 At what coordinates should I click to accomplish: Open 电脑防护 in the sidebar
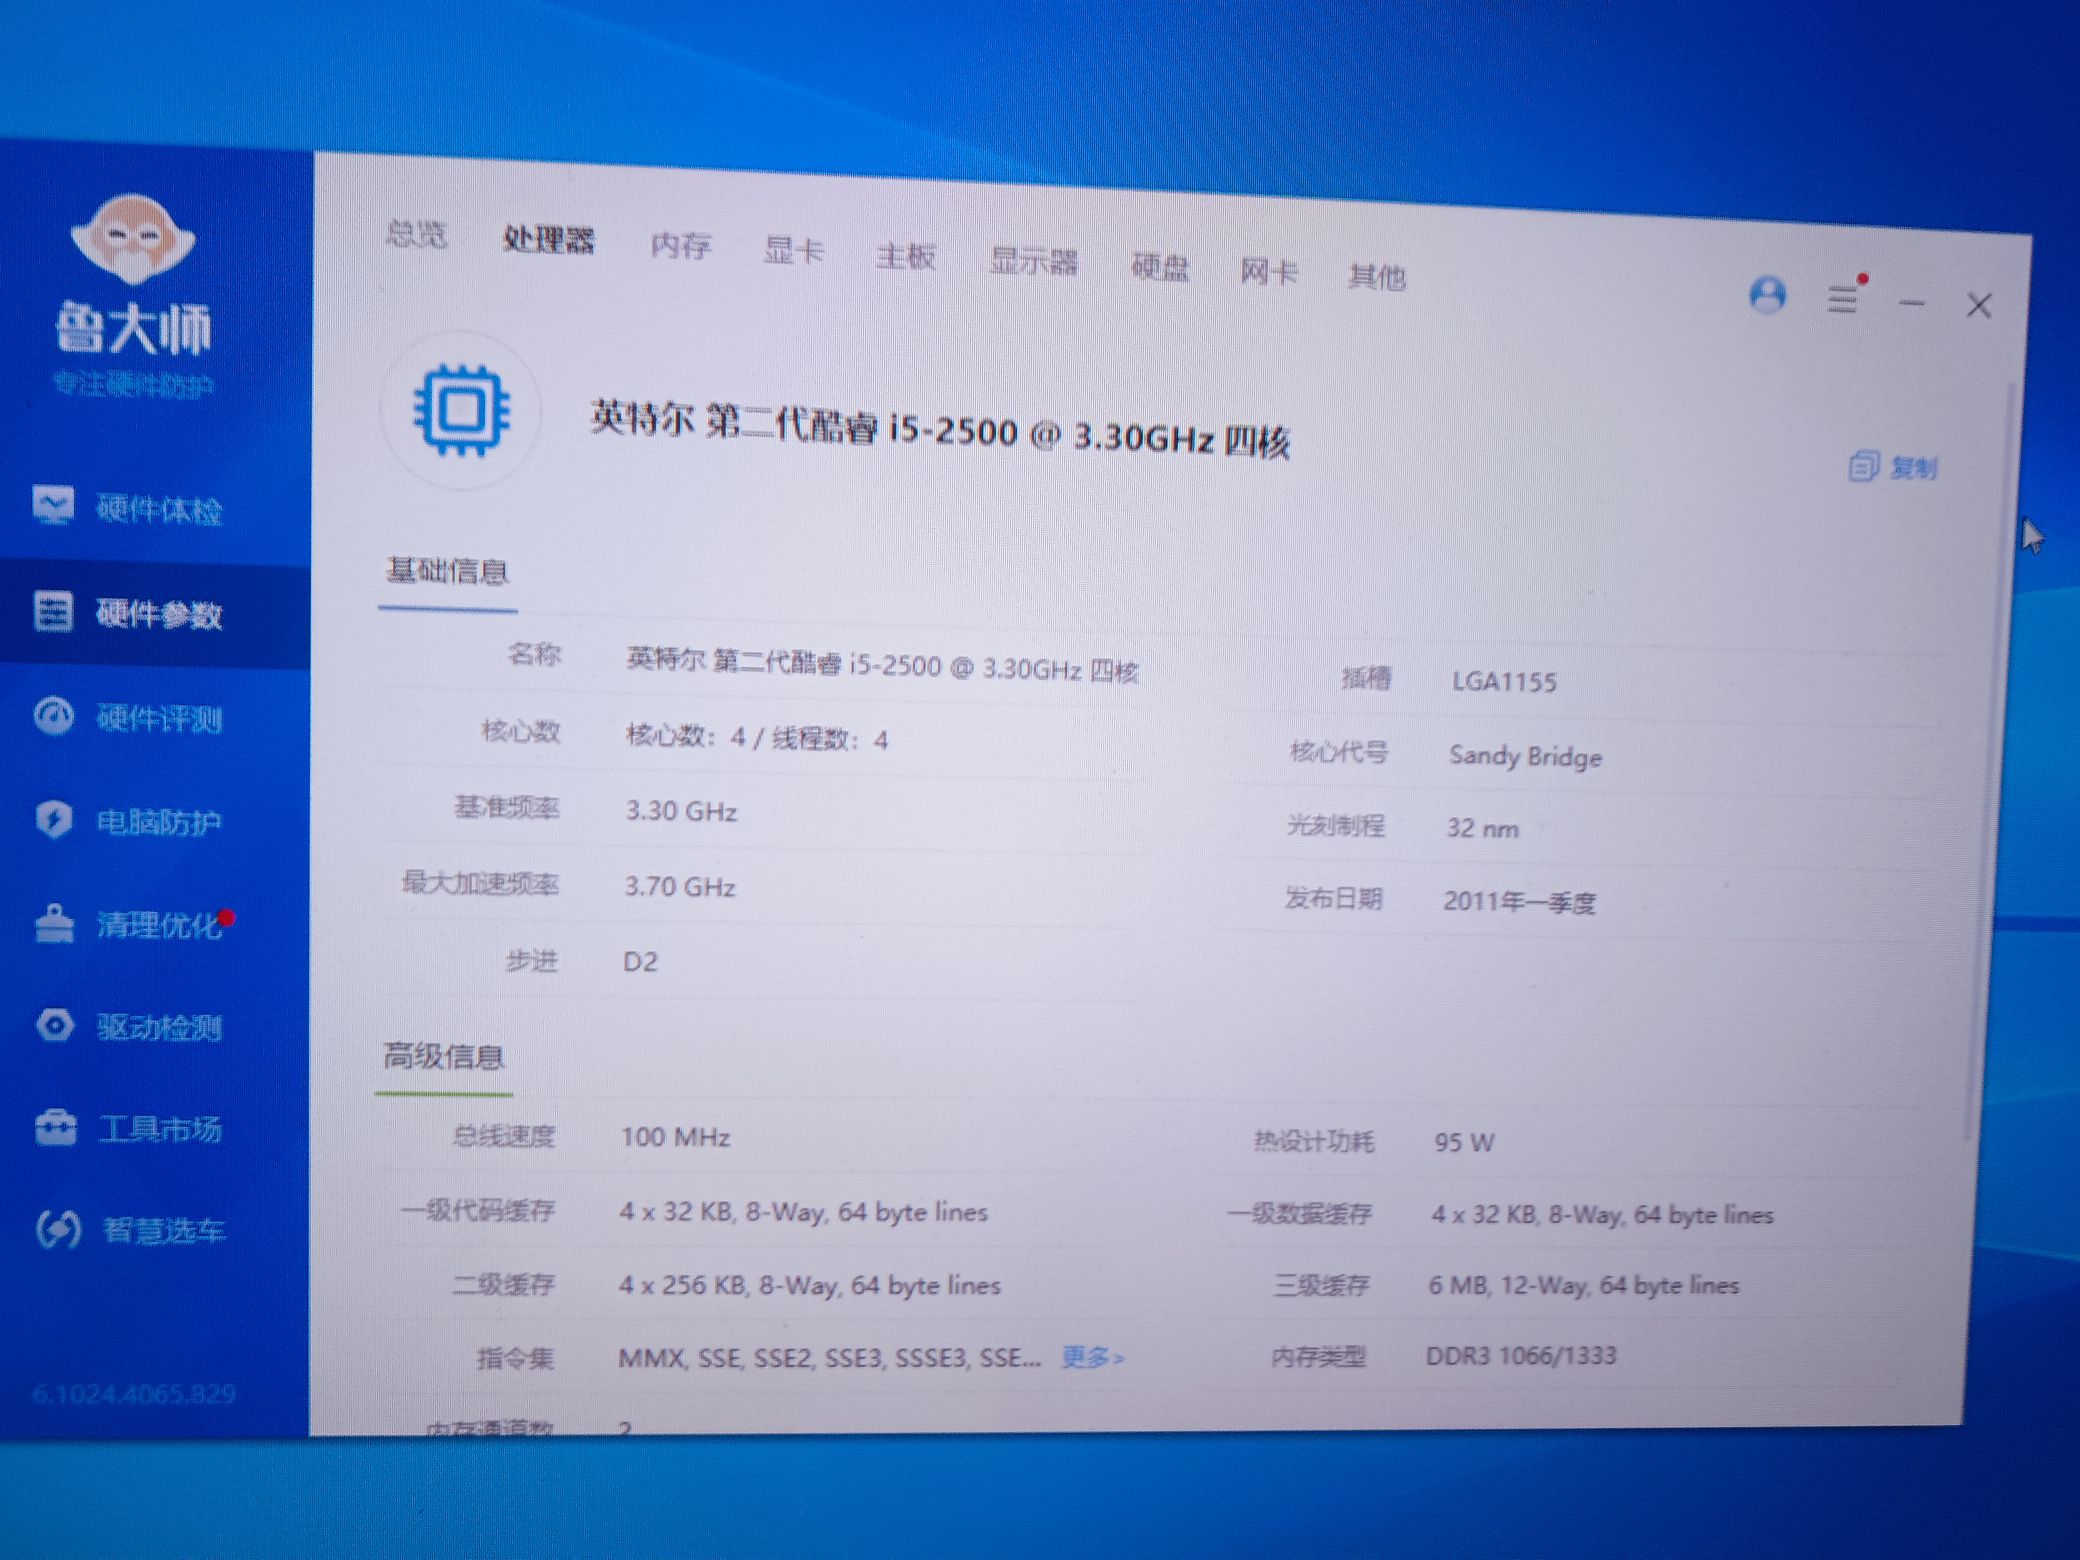pyautogui.click(x=130, y=821)
